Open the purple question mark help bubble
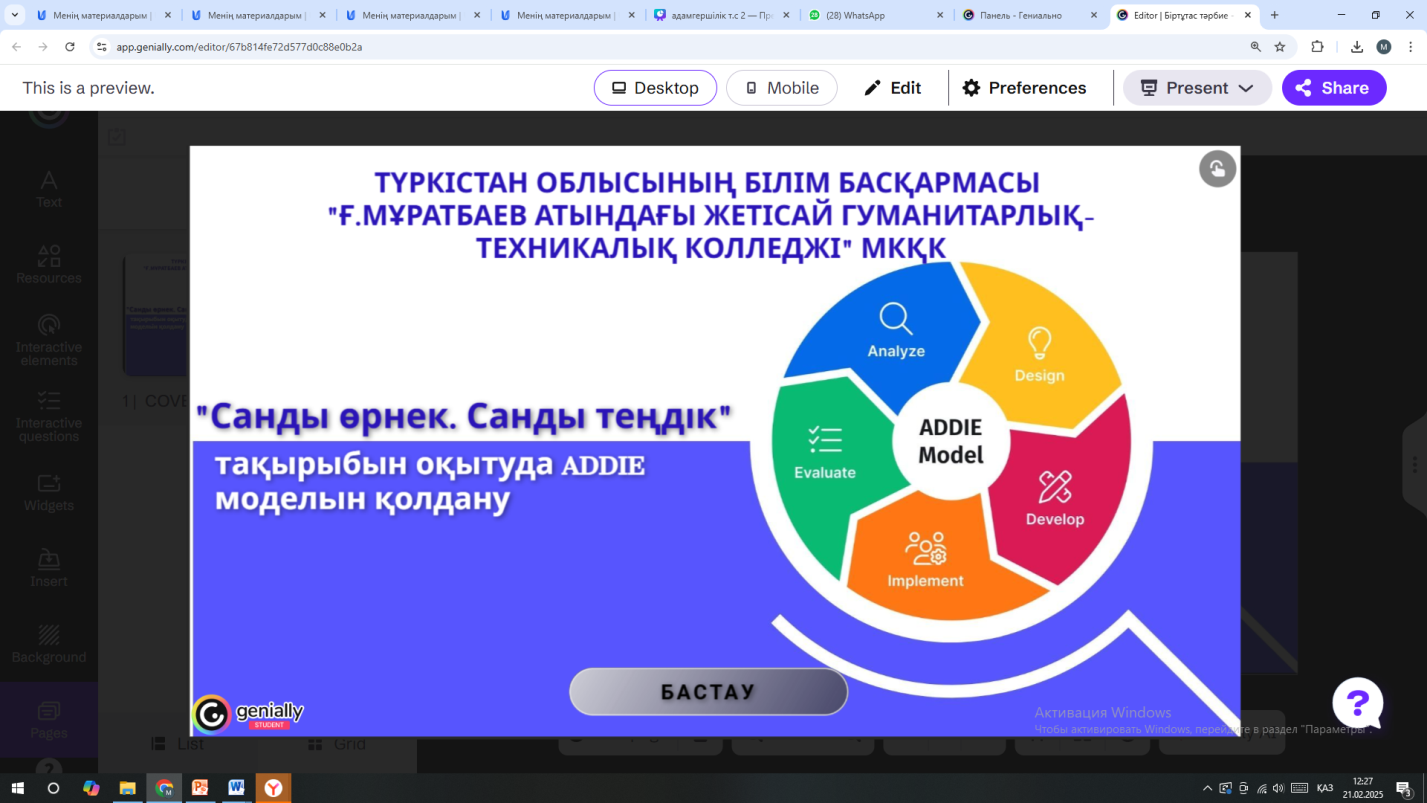The width and height of the screenshot is (1427, 803). coord(1357,703)
